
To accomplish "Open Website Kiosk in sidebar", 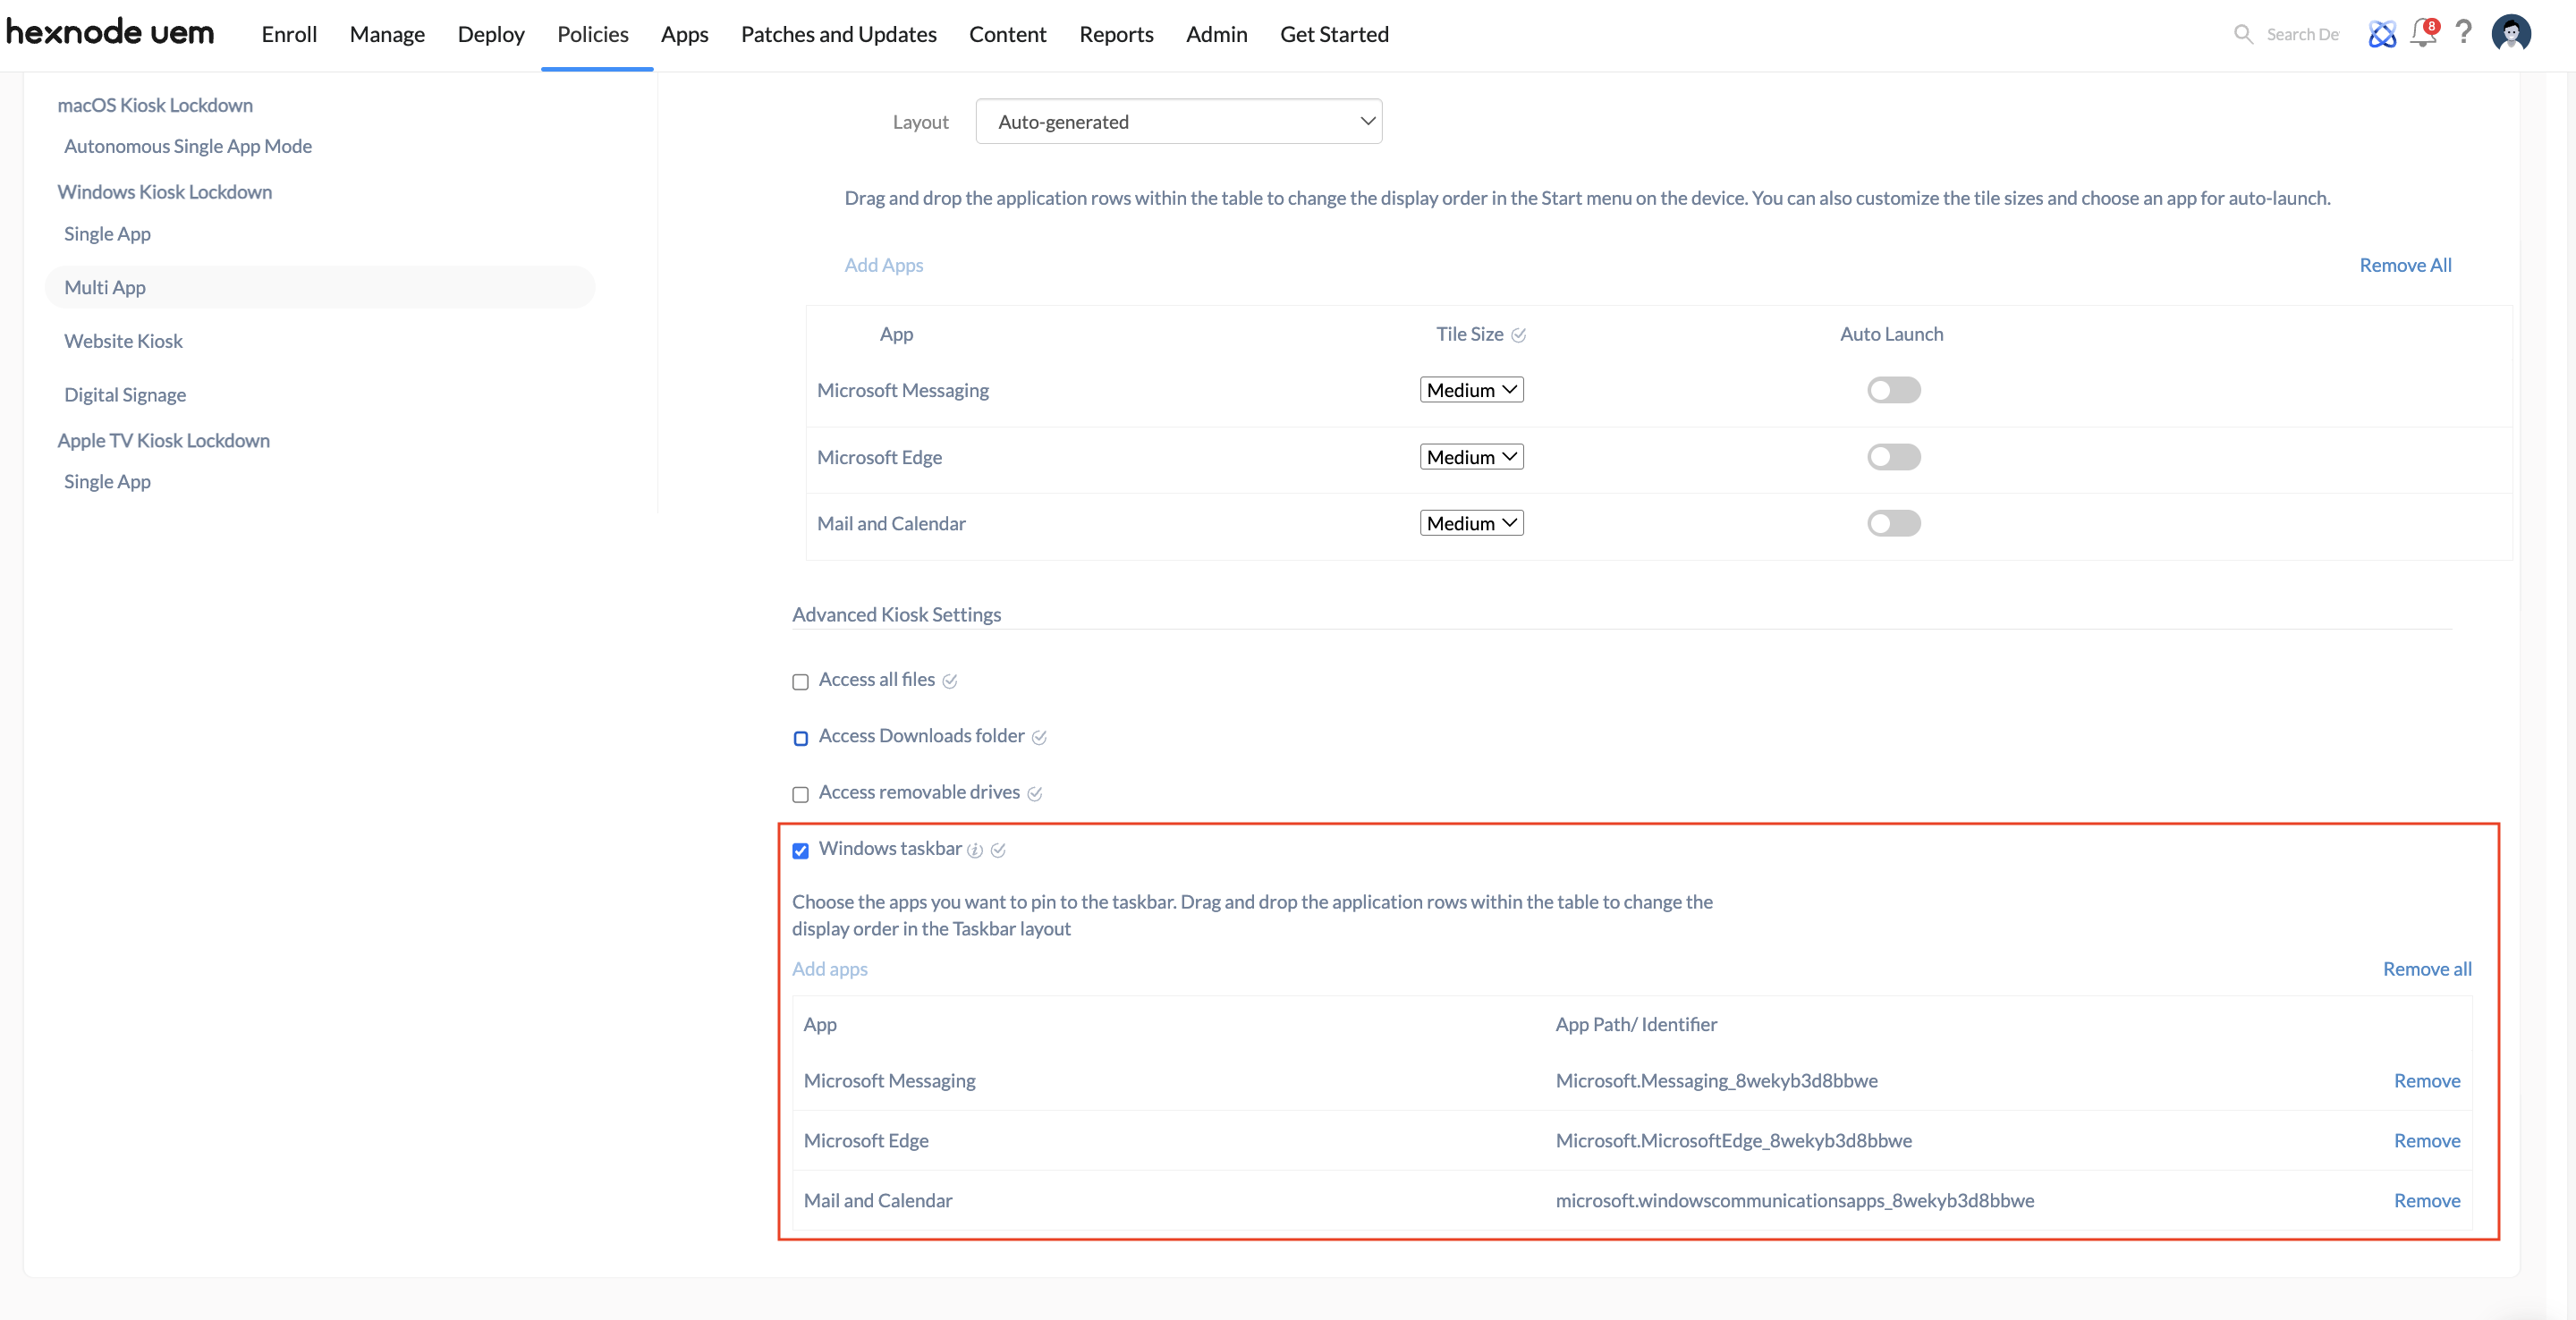I will (123, 341).
